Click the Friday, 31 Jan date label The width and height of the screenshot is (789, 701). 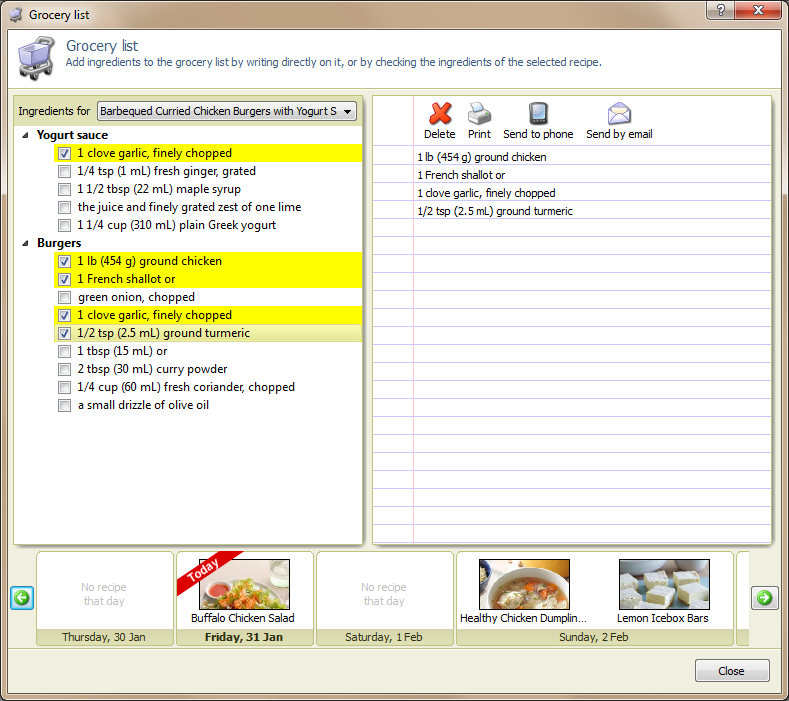click(244, 637)
